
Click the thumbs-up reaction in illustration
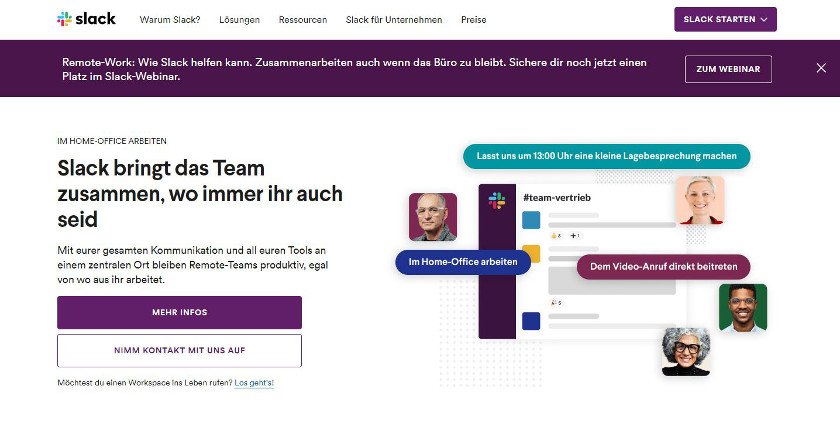pos(556,235)
